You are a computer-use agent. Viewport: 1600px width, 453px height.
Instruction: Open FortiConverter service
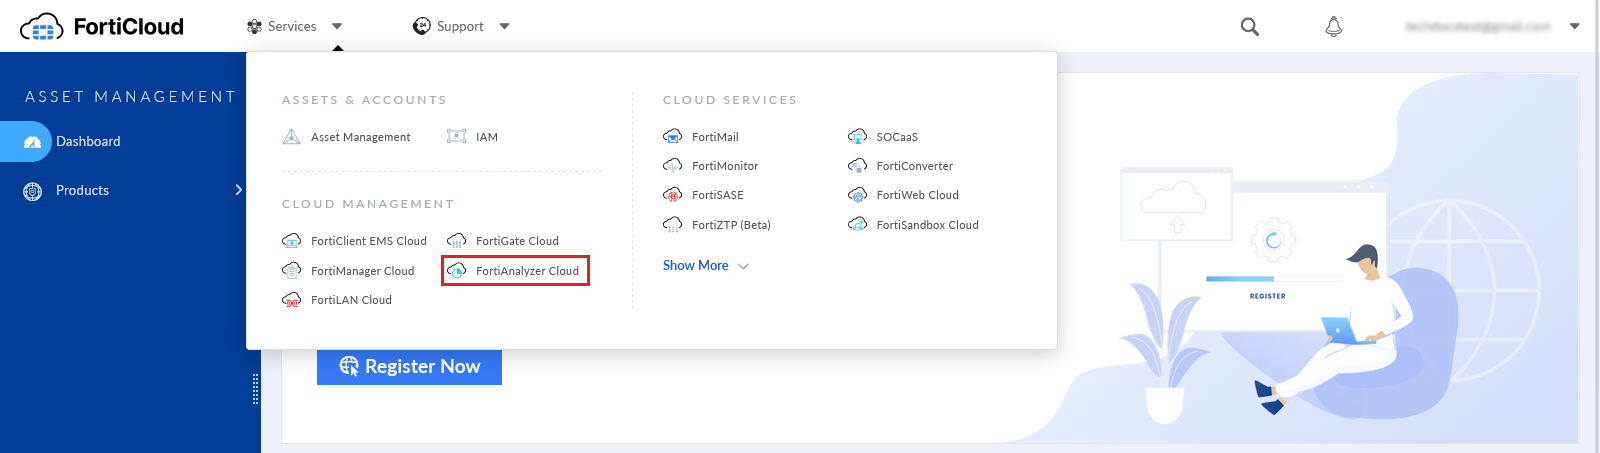(x=915, y=166)
